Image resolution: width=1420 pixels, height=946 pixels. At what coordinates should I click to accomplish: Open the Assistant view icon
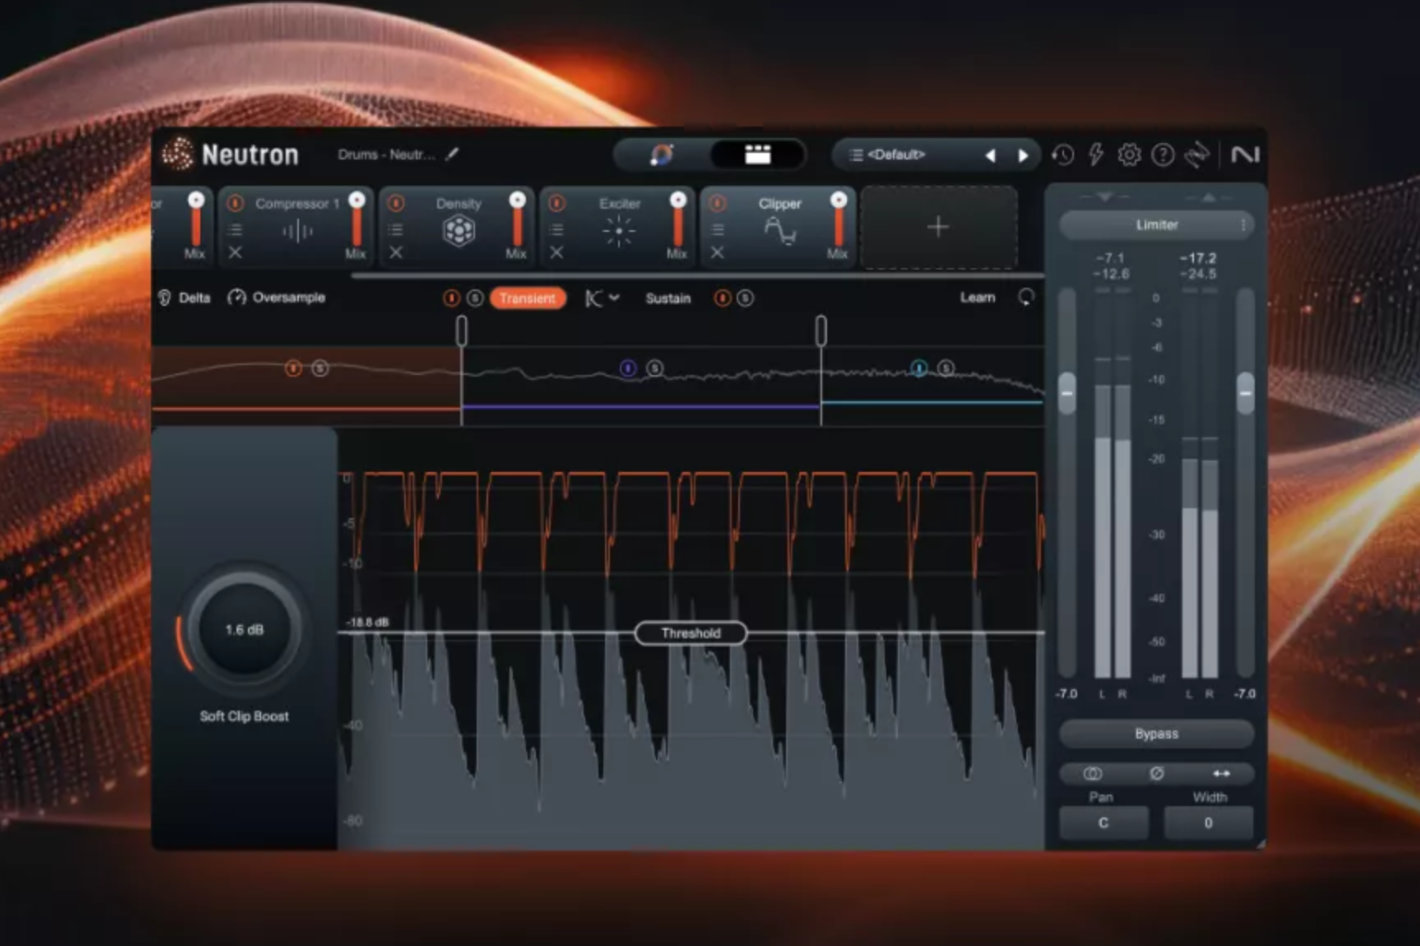662,155
